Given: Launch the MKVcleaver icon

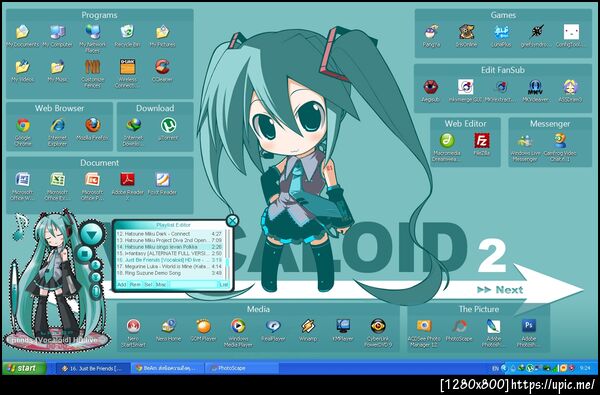Looking at the screenshot, I should [x=535, y=87].
